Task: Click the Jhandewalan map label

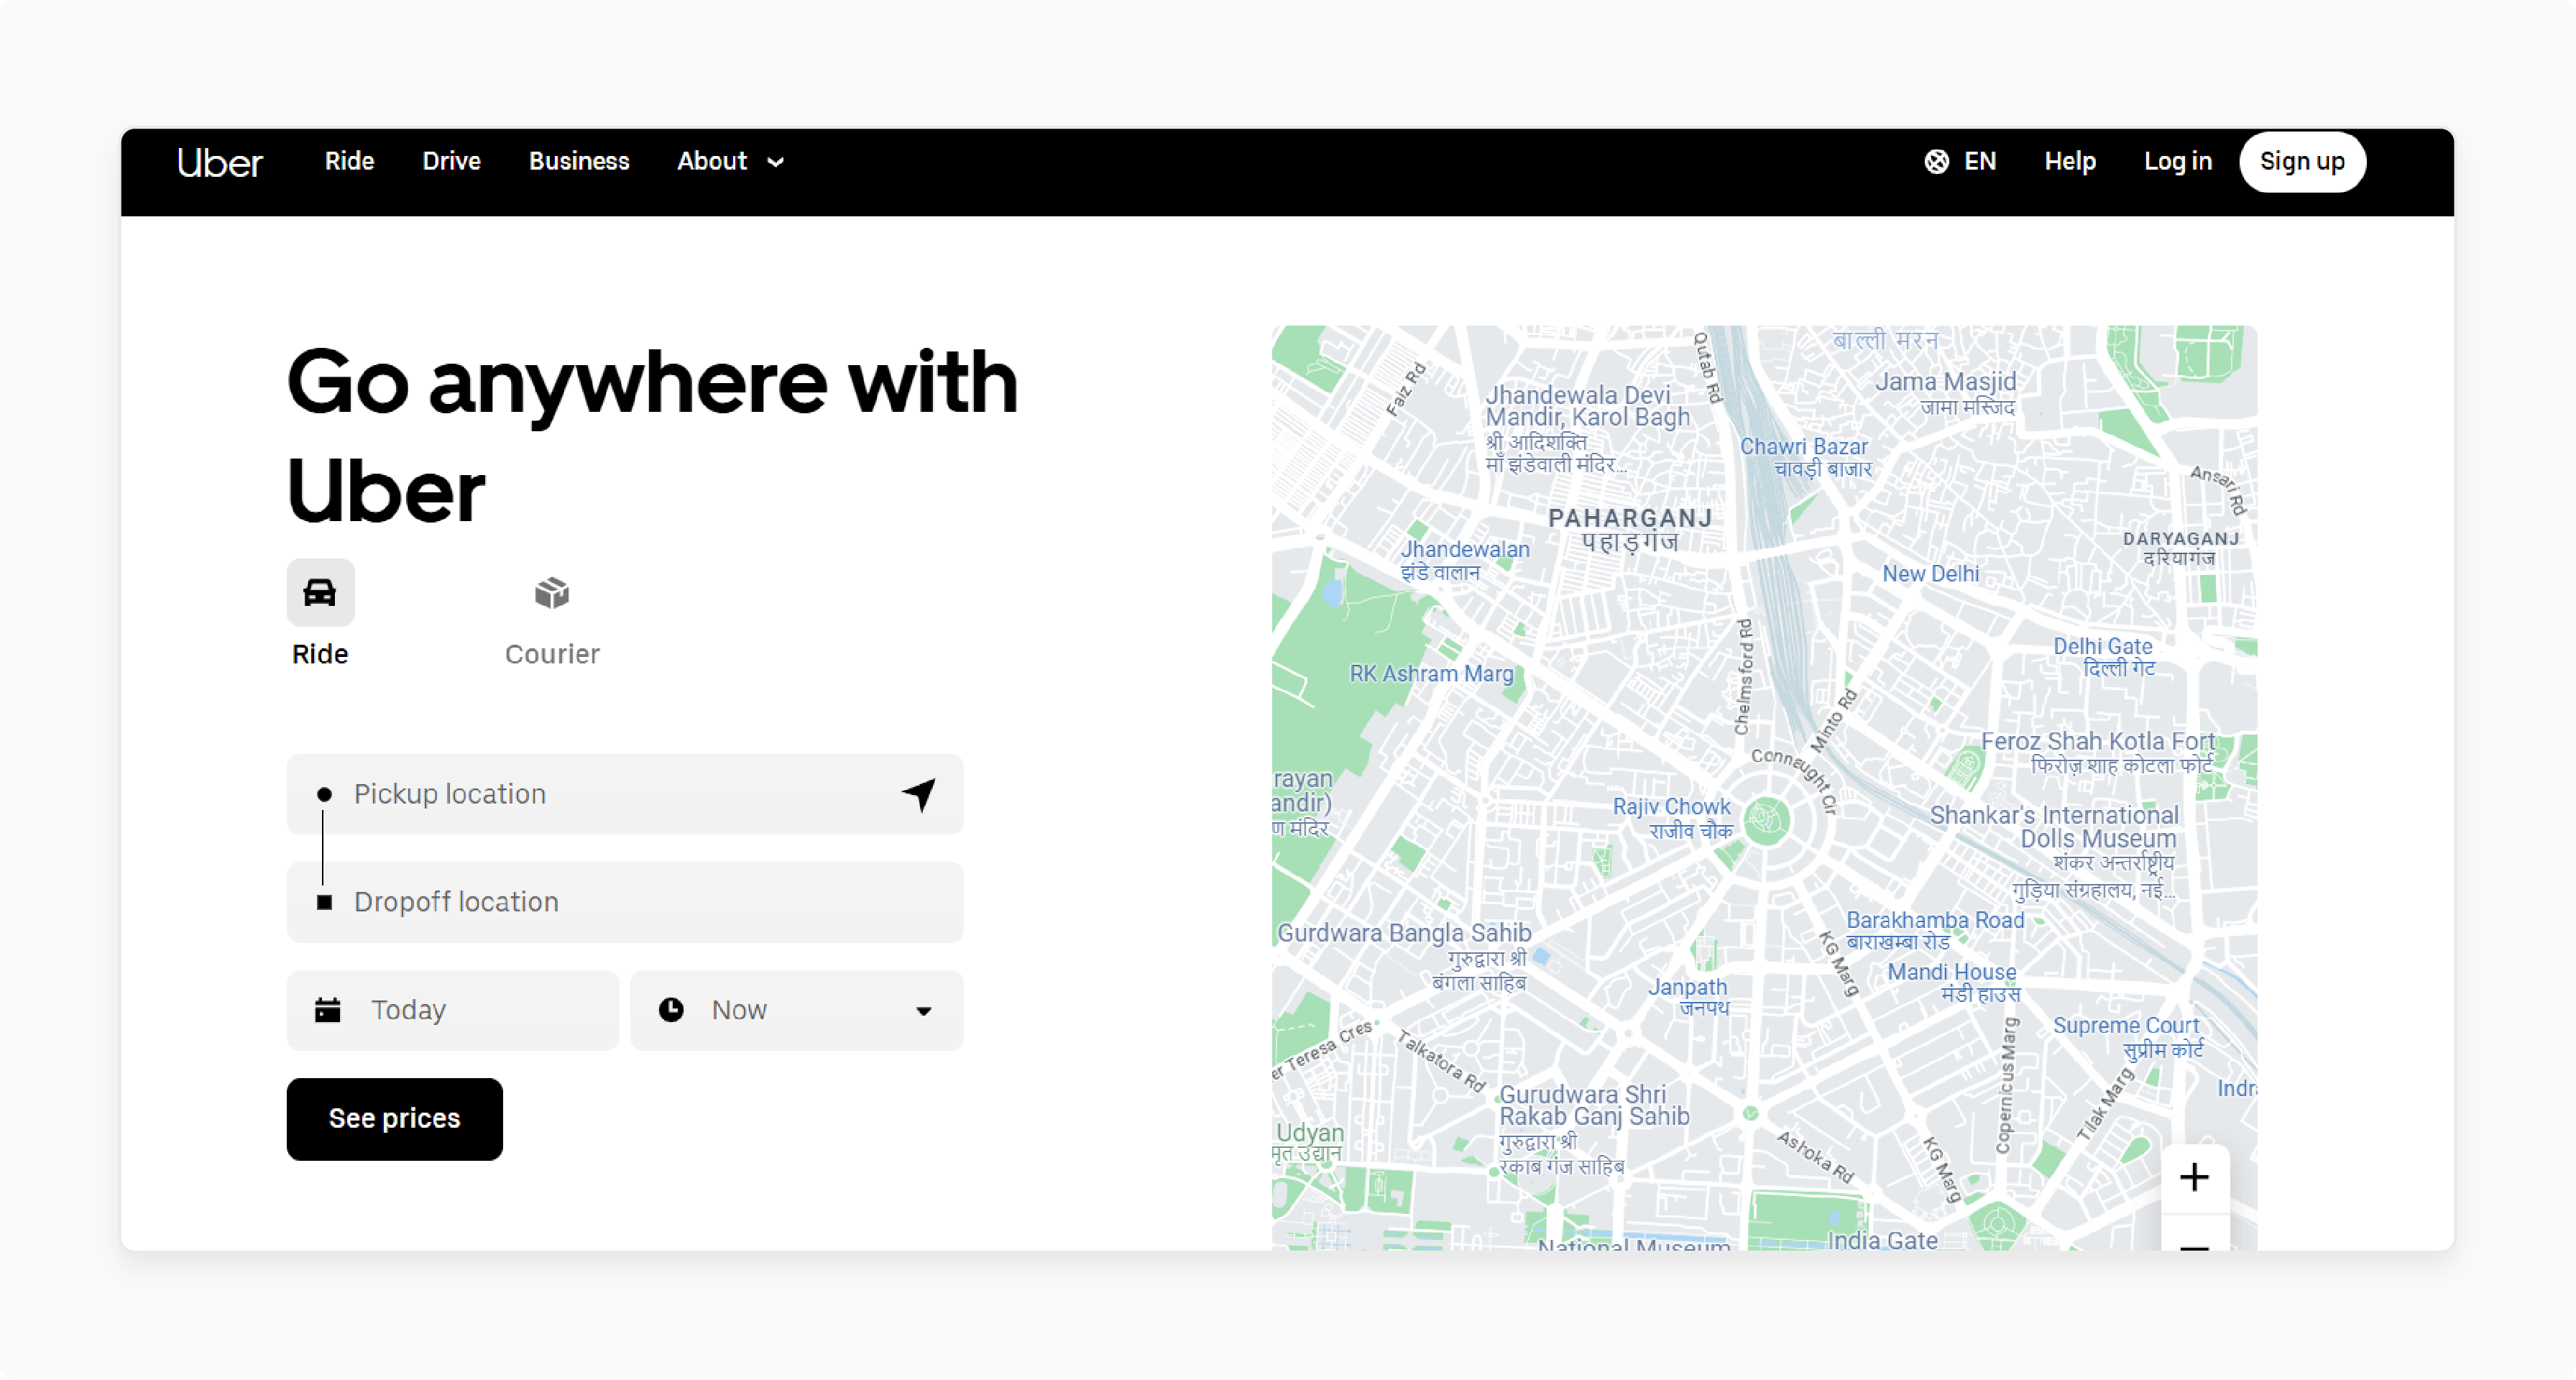Action: 1465,560
